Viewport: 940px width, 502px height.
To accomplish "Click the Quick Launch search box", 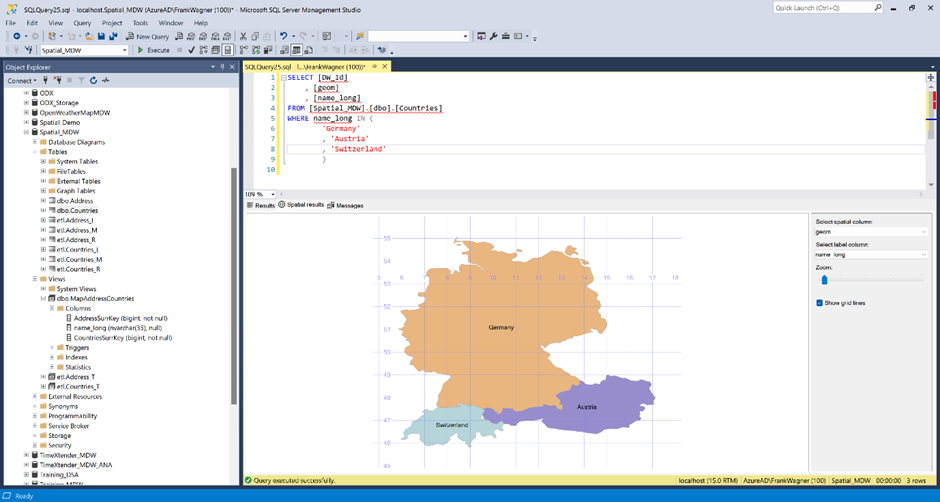I will [828, 8].
